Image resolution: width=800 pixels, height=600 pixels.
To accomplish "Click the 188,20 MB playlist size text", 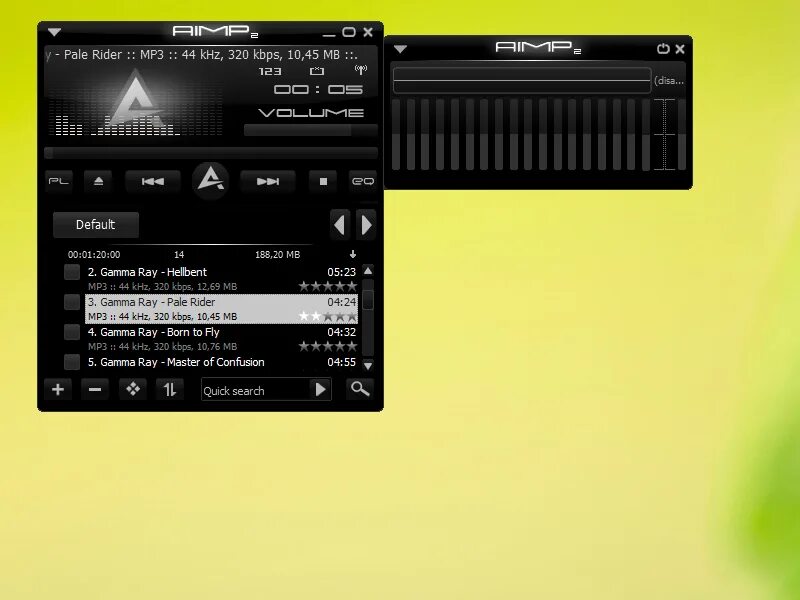I will click(x=278, y=255).
